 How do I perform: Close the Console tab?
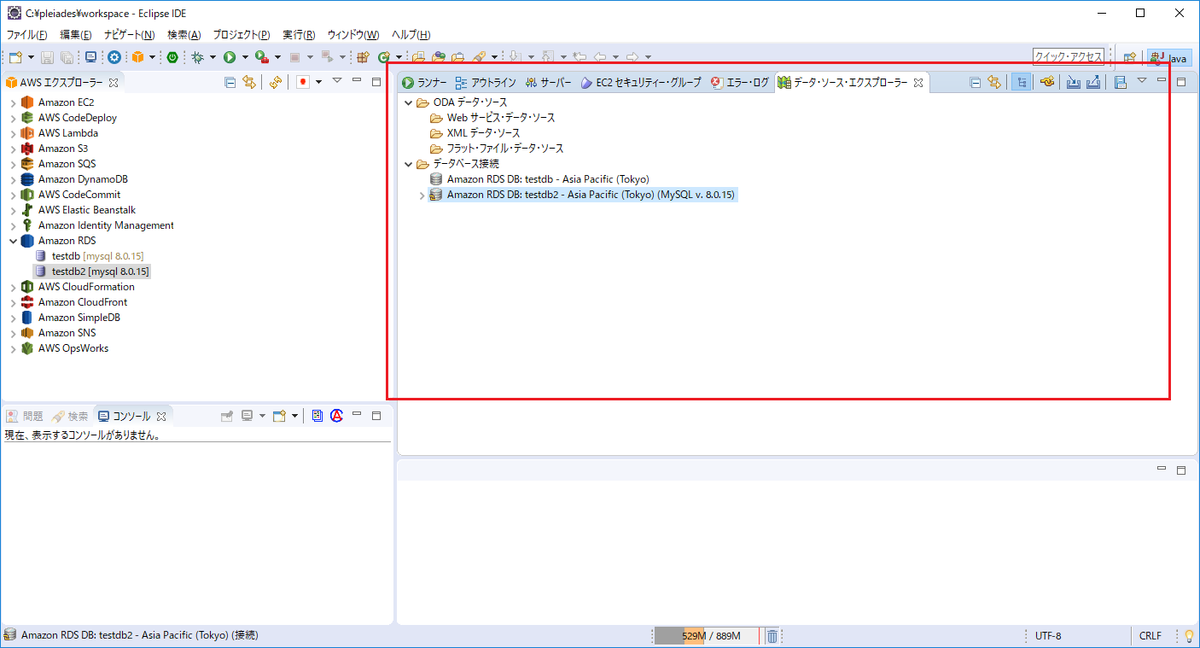(161, 415)
